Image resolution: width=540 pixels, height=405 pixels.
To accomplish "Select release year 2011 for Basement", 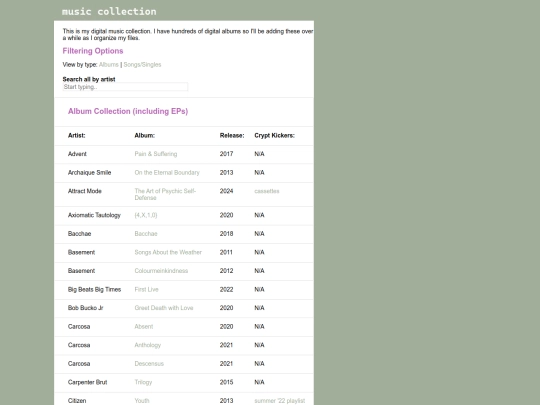I will click(x=226, y=252).
